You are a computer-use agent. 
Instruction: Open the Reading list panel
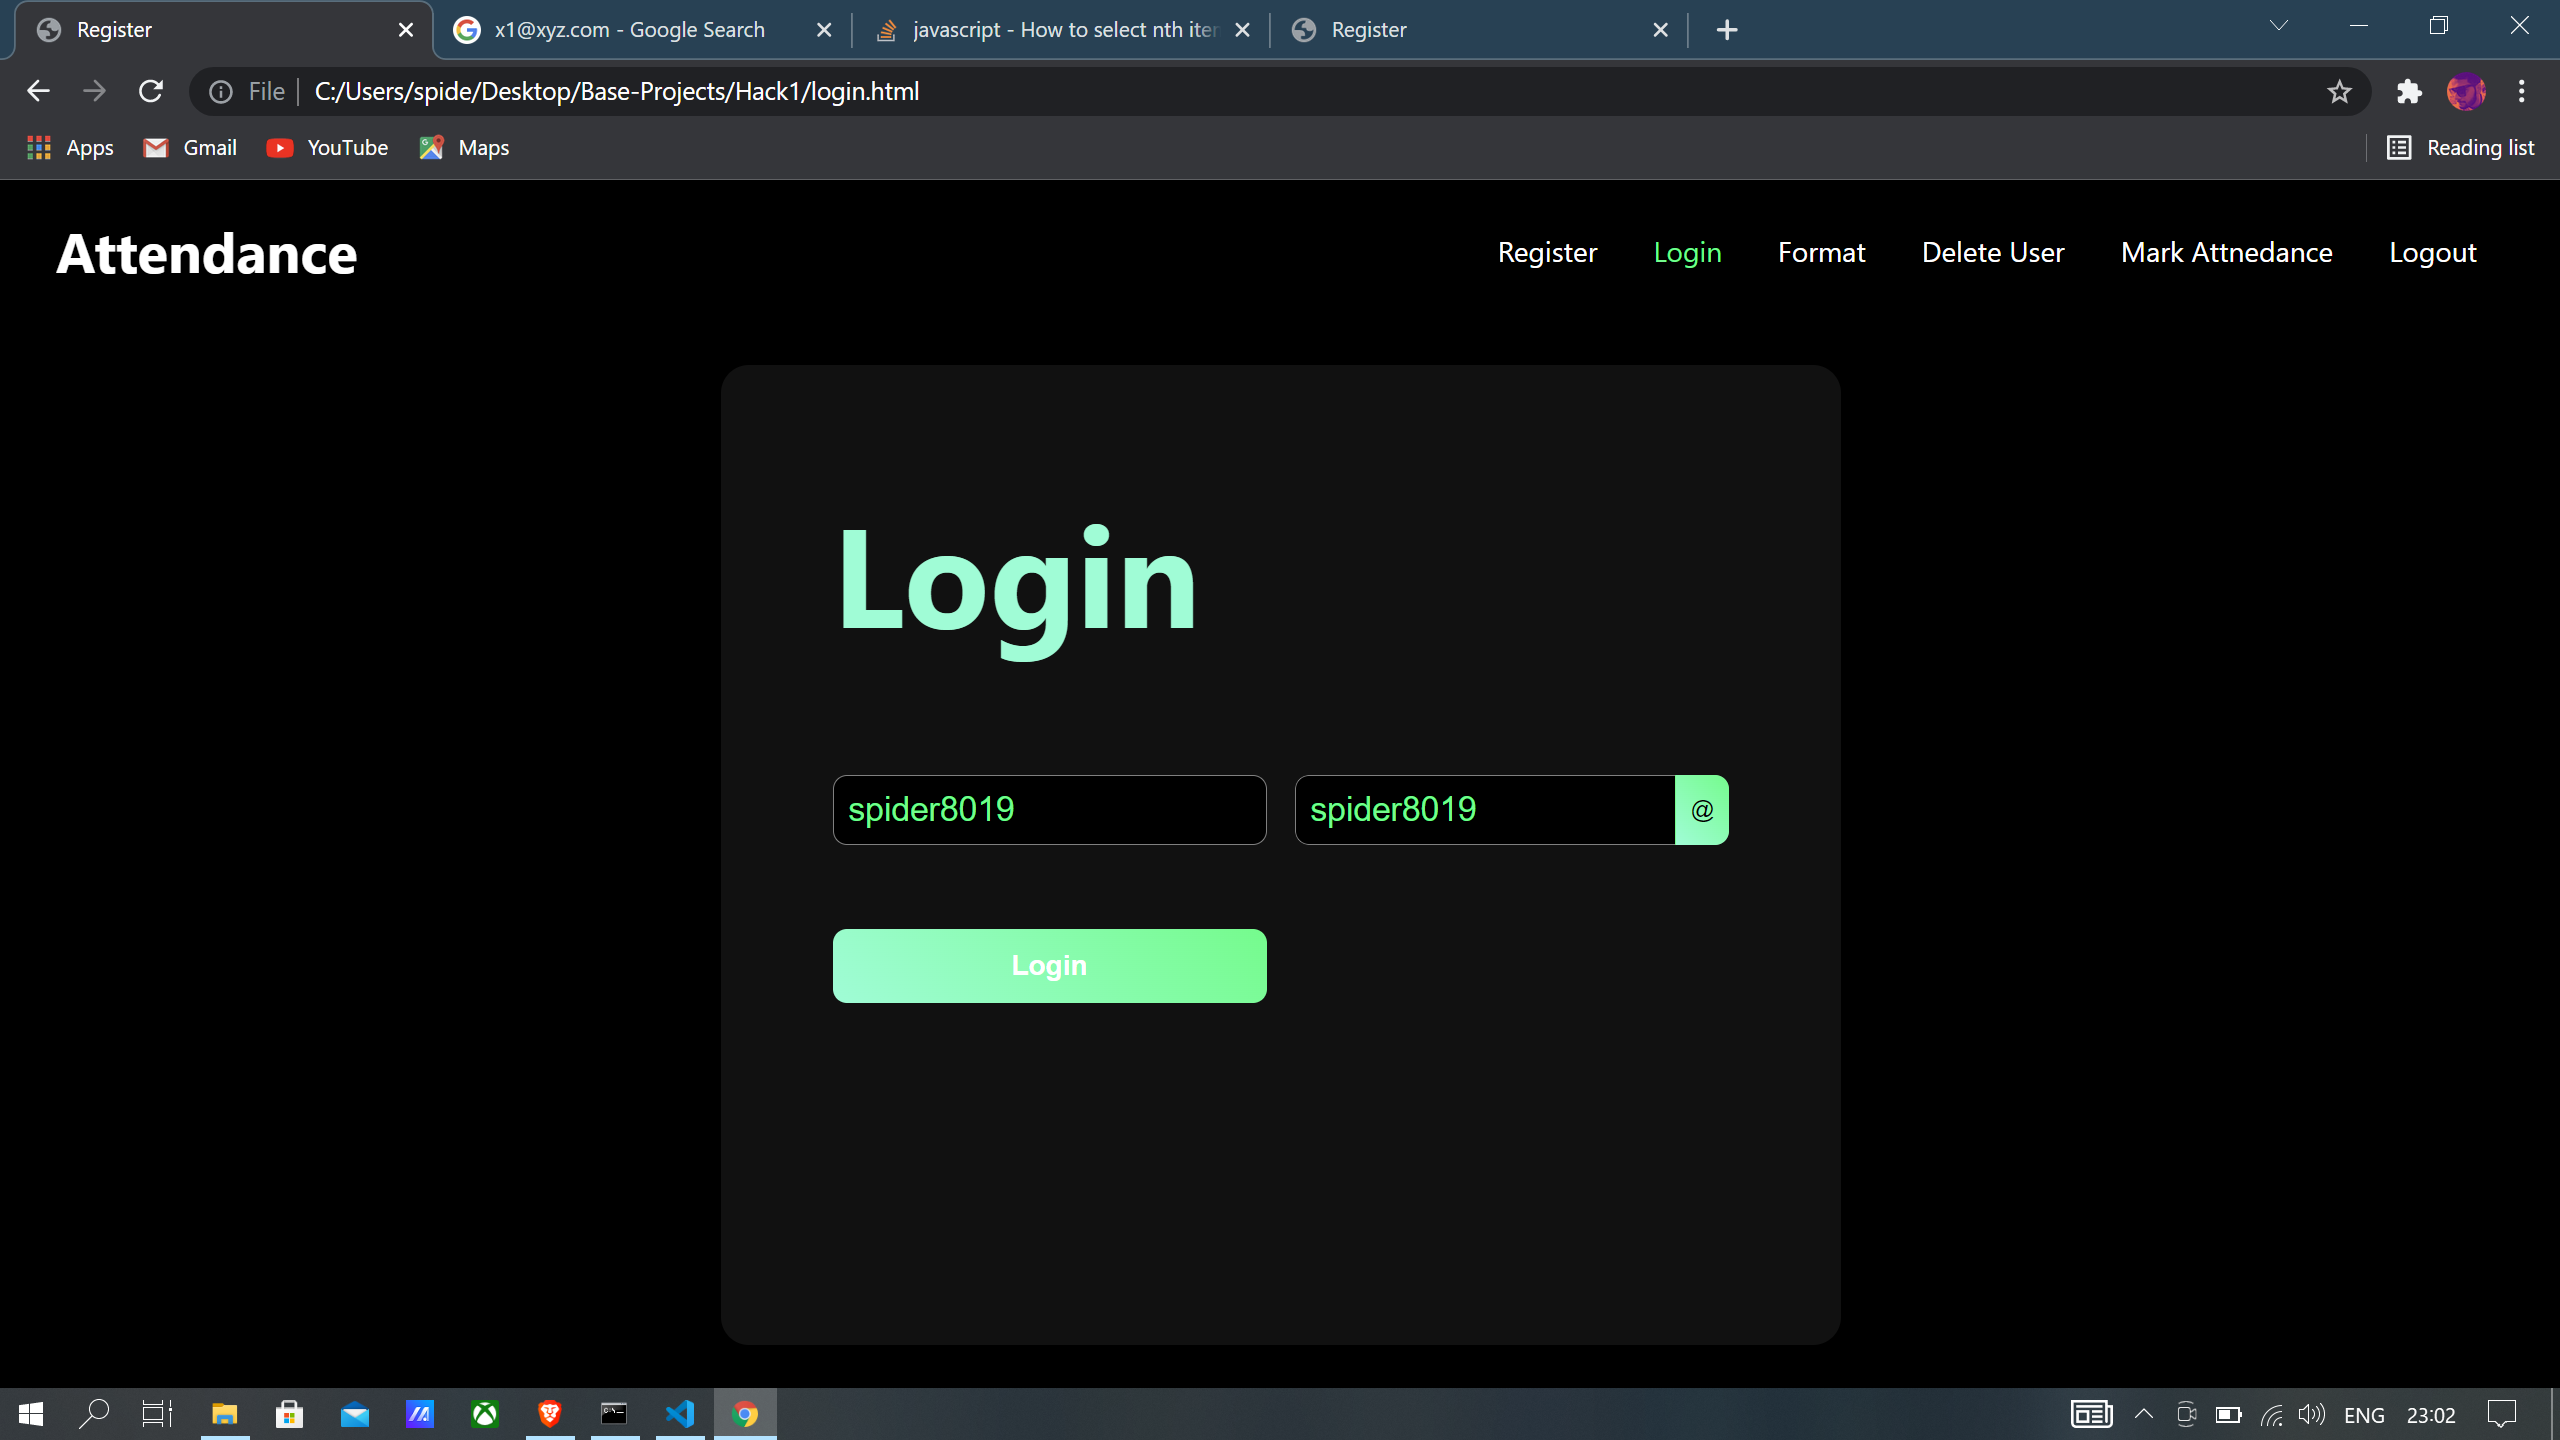click(2461, 148)
